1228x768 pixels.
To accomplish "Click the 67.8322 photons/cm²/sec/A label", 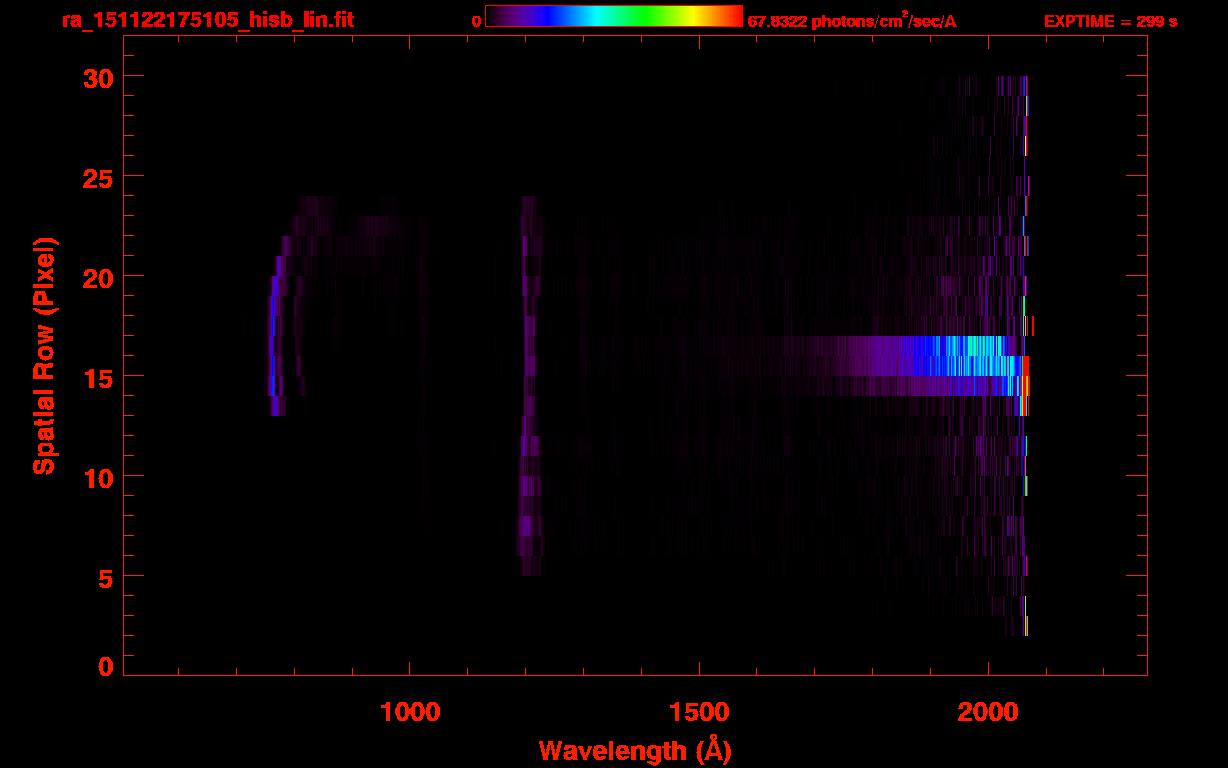I will tap(852, 20).
